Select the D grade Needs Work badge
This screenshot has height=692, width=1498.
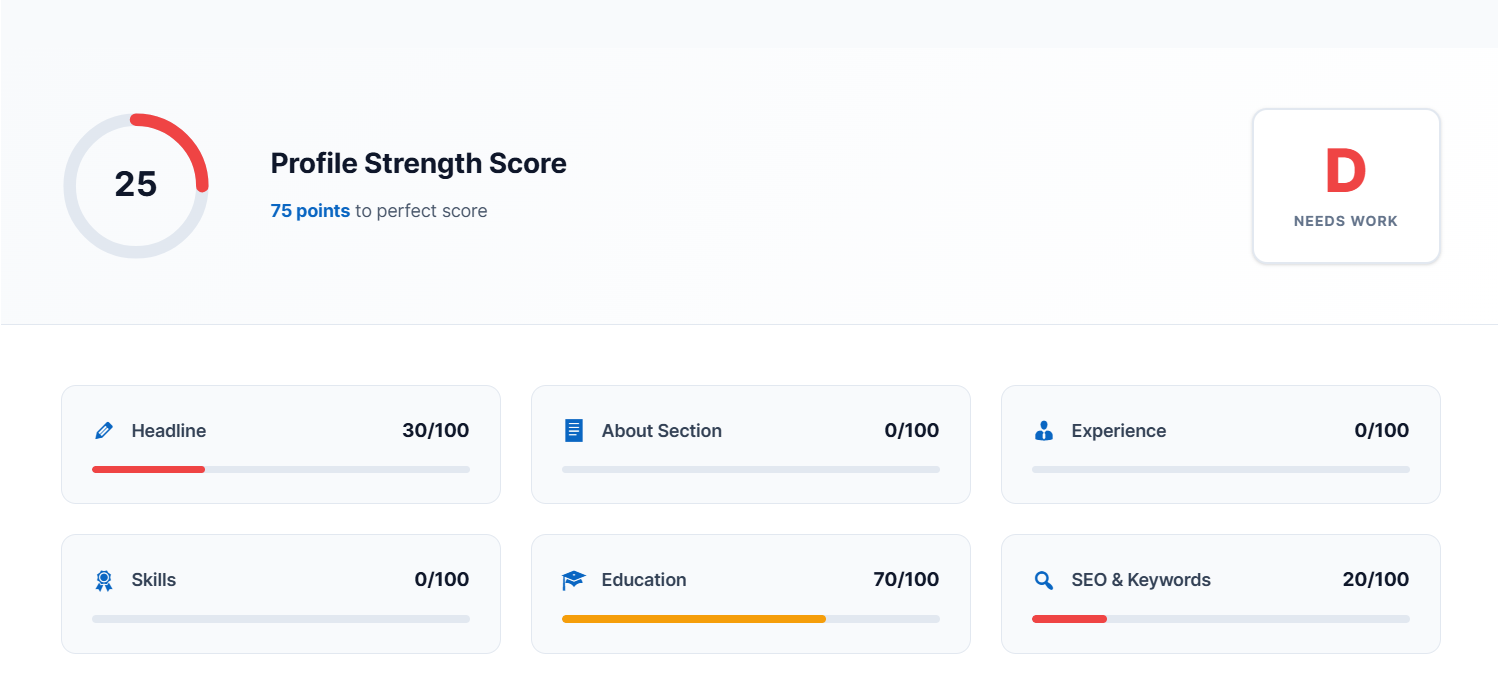point(1345,186)
